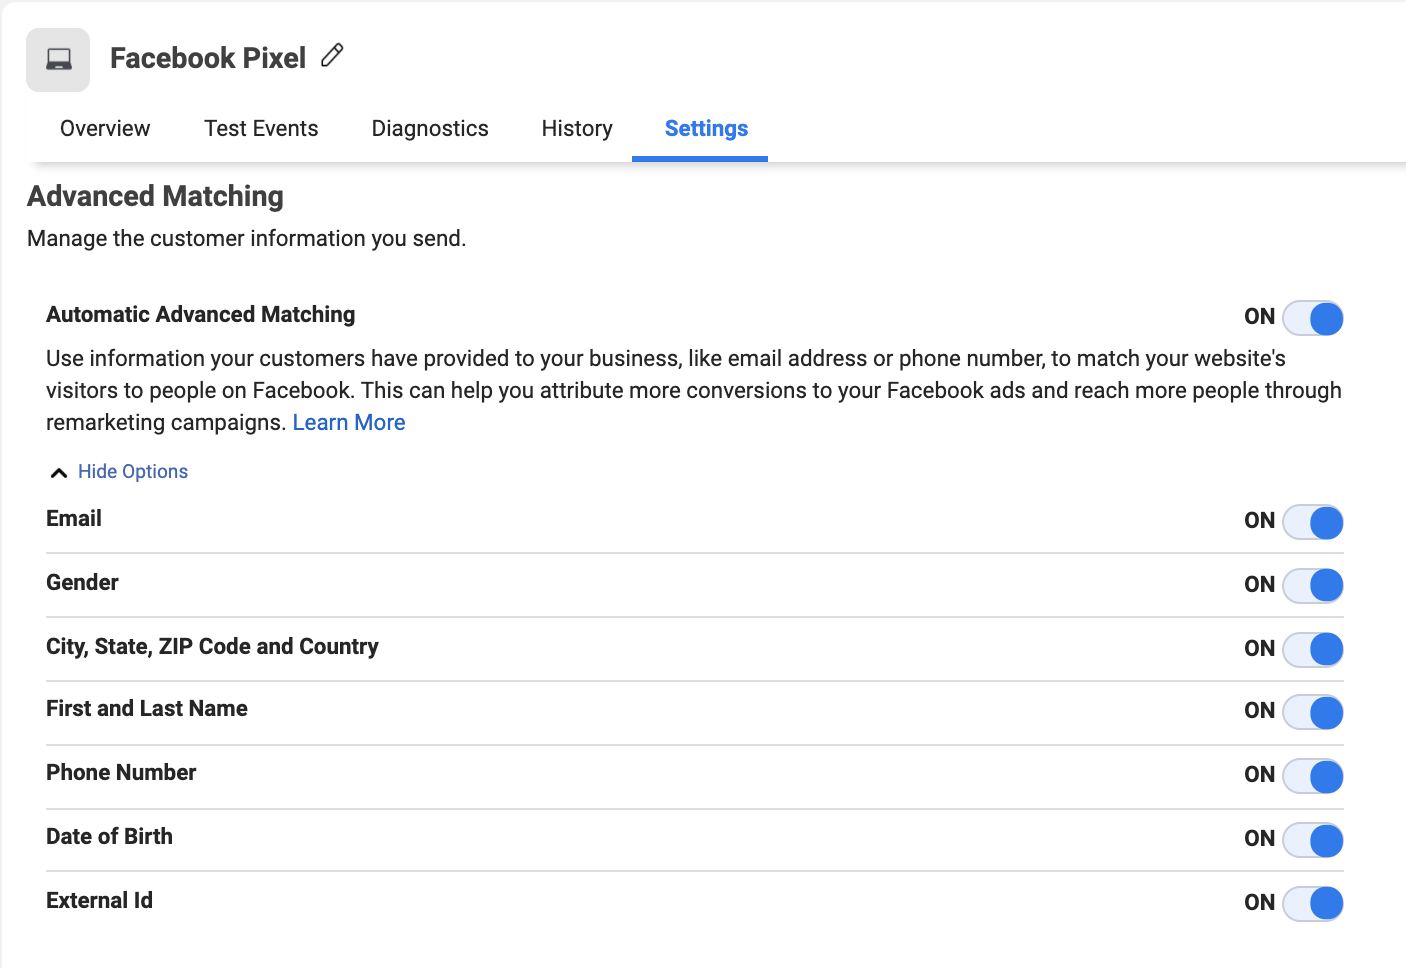The image size is (1406, 968).
Task: Toggle the Gender switch off
Action: 1312,586
